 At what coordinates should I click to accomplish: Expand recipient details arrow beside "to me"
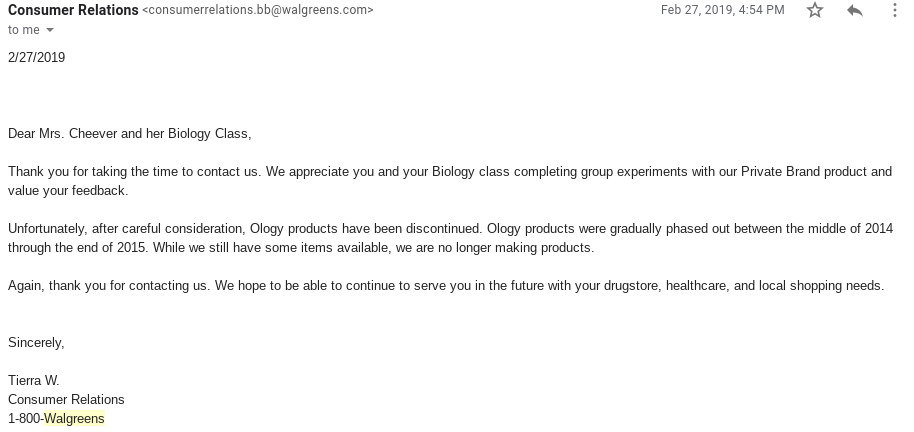(50, 30)
